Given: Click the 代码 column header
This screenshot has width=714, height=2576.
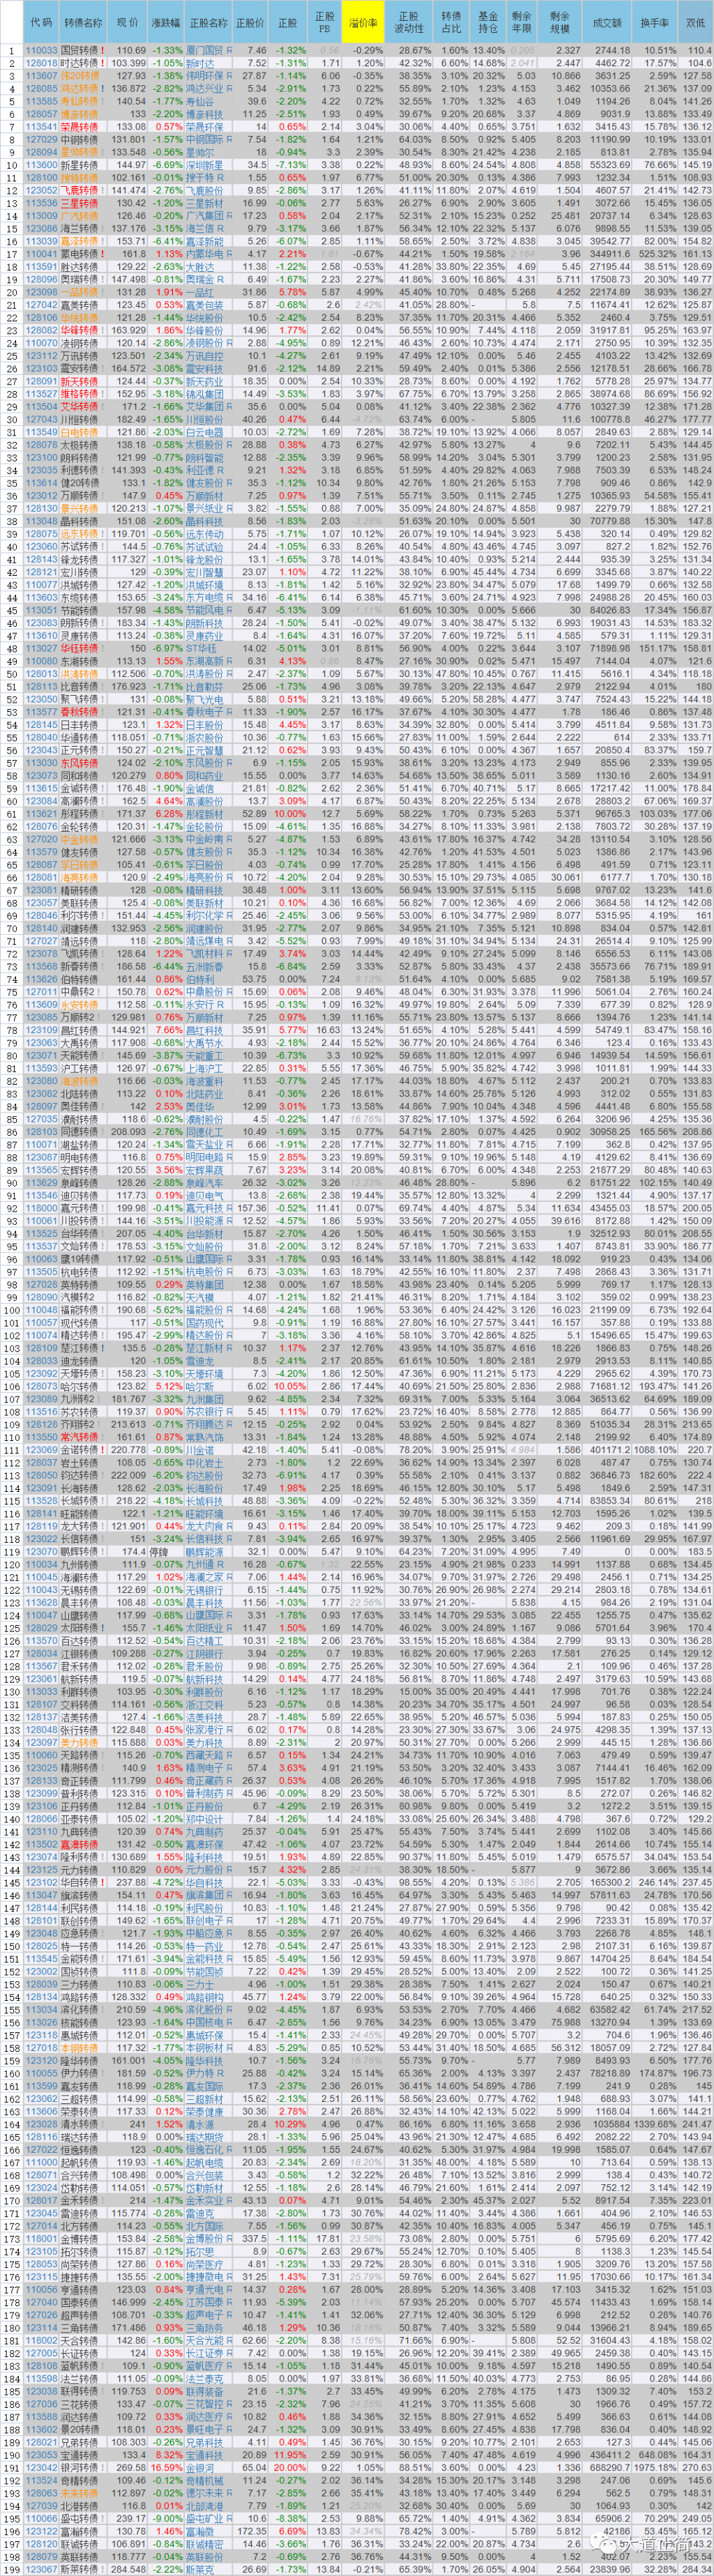Looking at the screenshot, I should [x=41, y=22].
